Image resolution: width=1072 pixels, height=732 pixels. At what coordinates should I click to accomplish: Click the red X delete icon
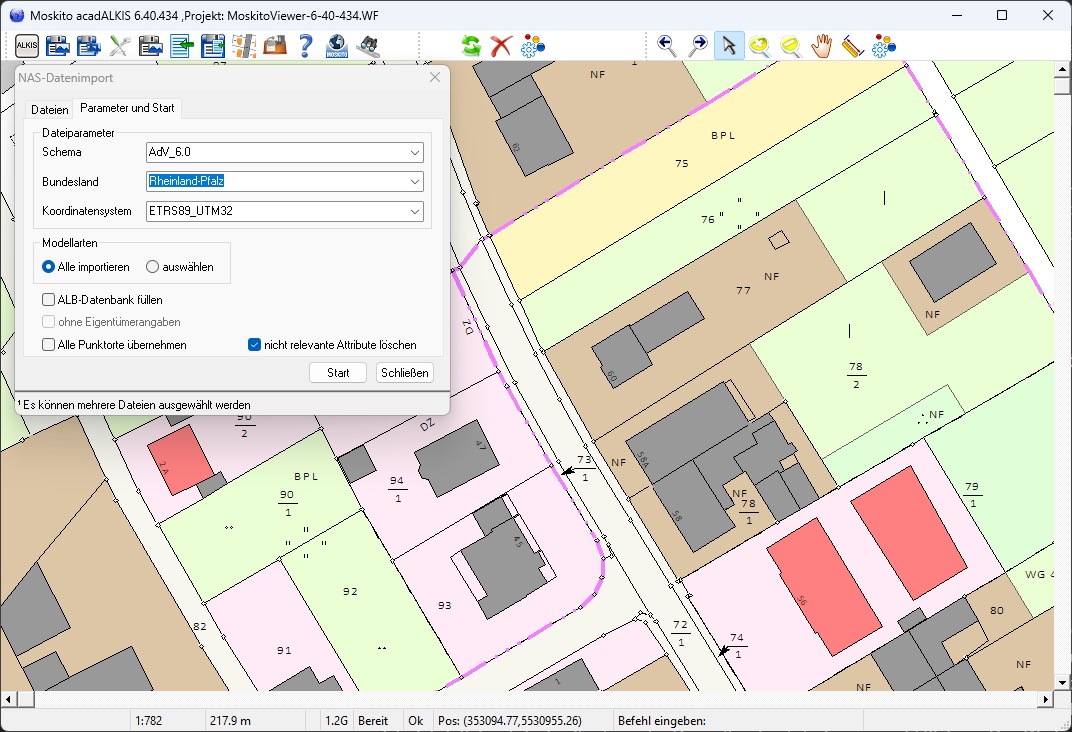[501, 45]
